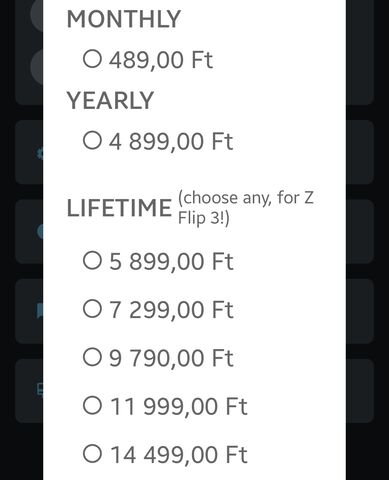This screenshot has width=389, height=480.
Task: Click the partially hidden gear icon behind dialog
Action: [40, 154]
